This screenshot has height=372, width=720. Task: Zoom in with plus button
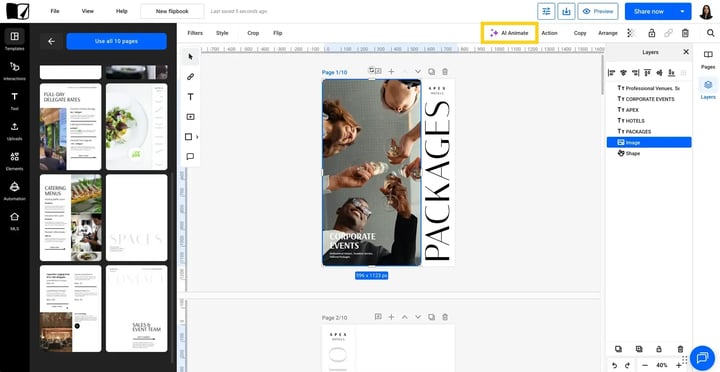pos(679,366)
